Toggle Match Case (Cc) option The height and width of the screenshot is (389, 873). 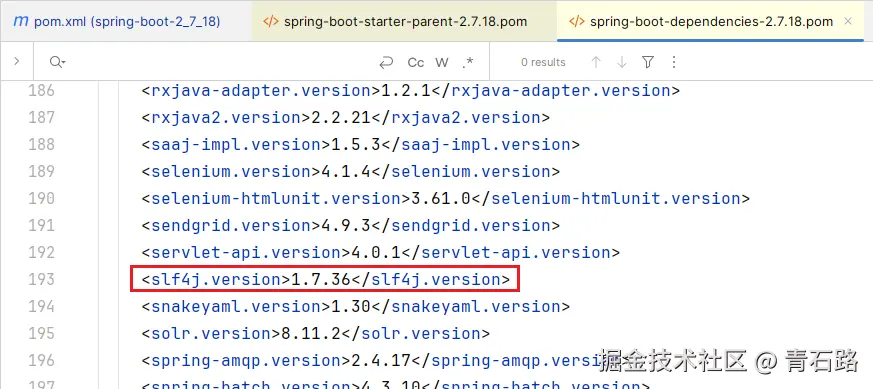415,62
